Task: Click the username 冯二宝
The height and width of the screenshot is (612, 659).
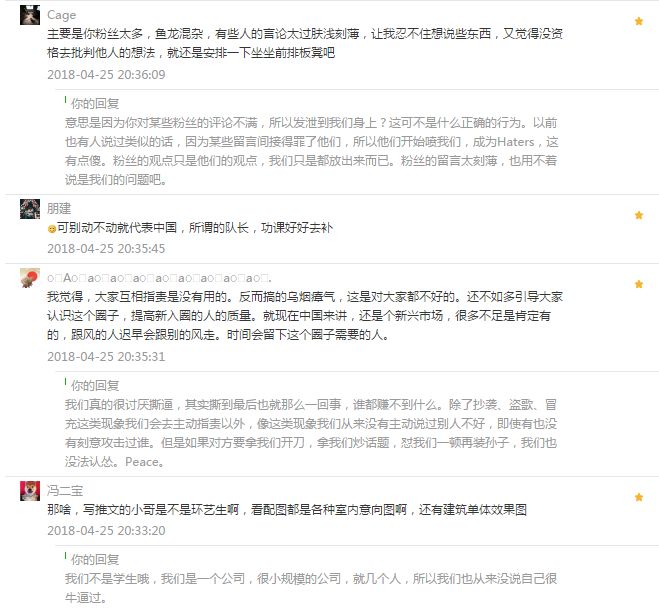Action: [x=65, y=491]
